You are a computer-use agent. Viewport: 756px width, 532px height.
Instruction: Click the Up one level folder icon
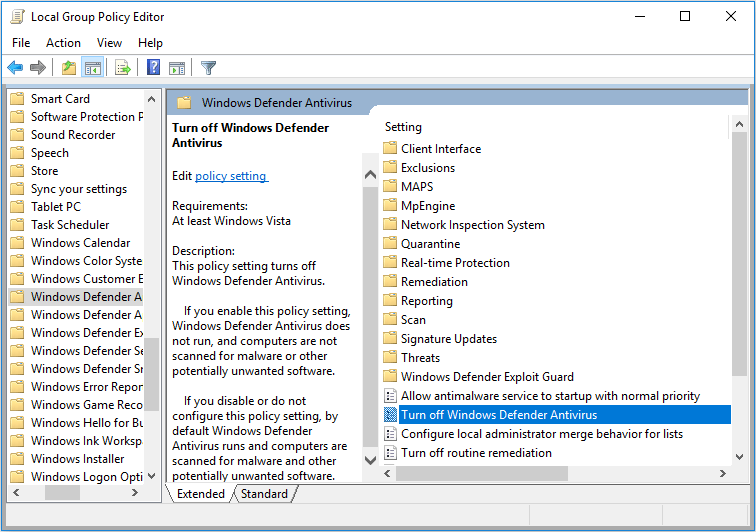(x=69, y=68)
